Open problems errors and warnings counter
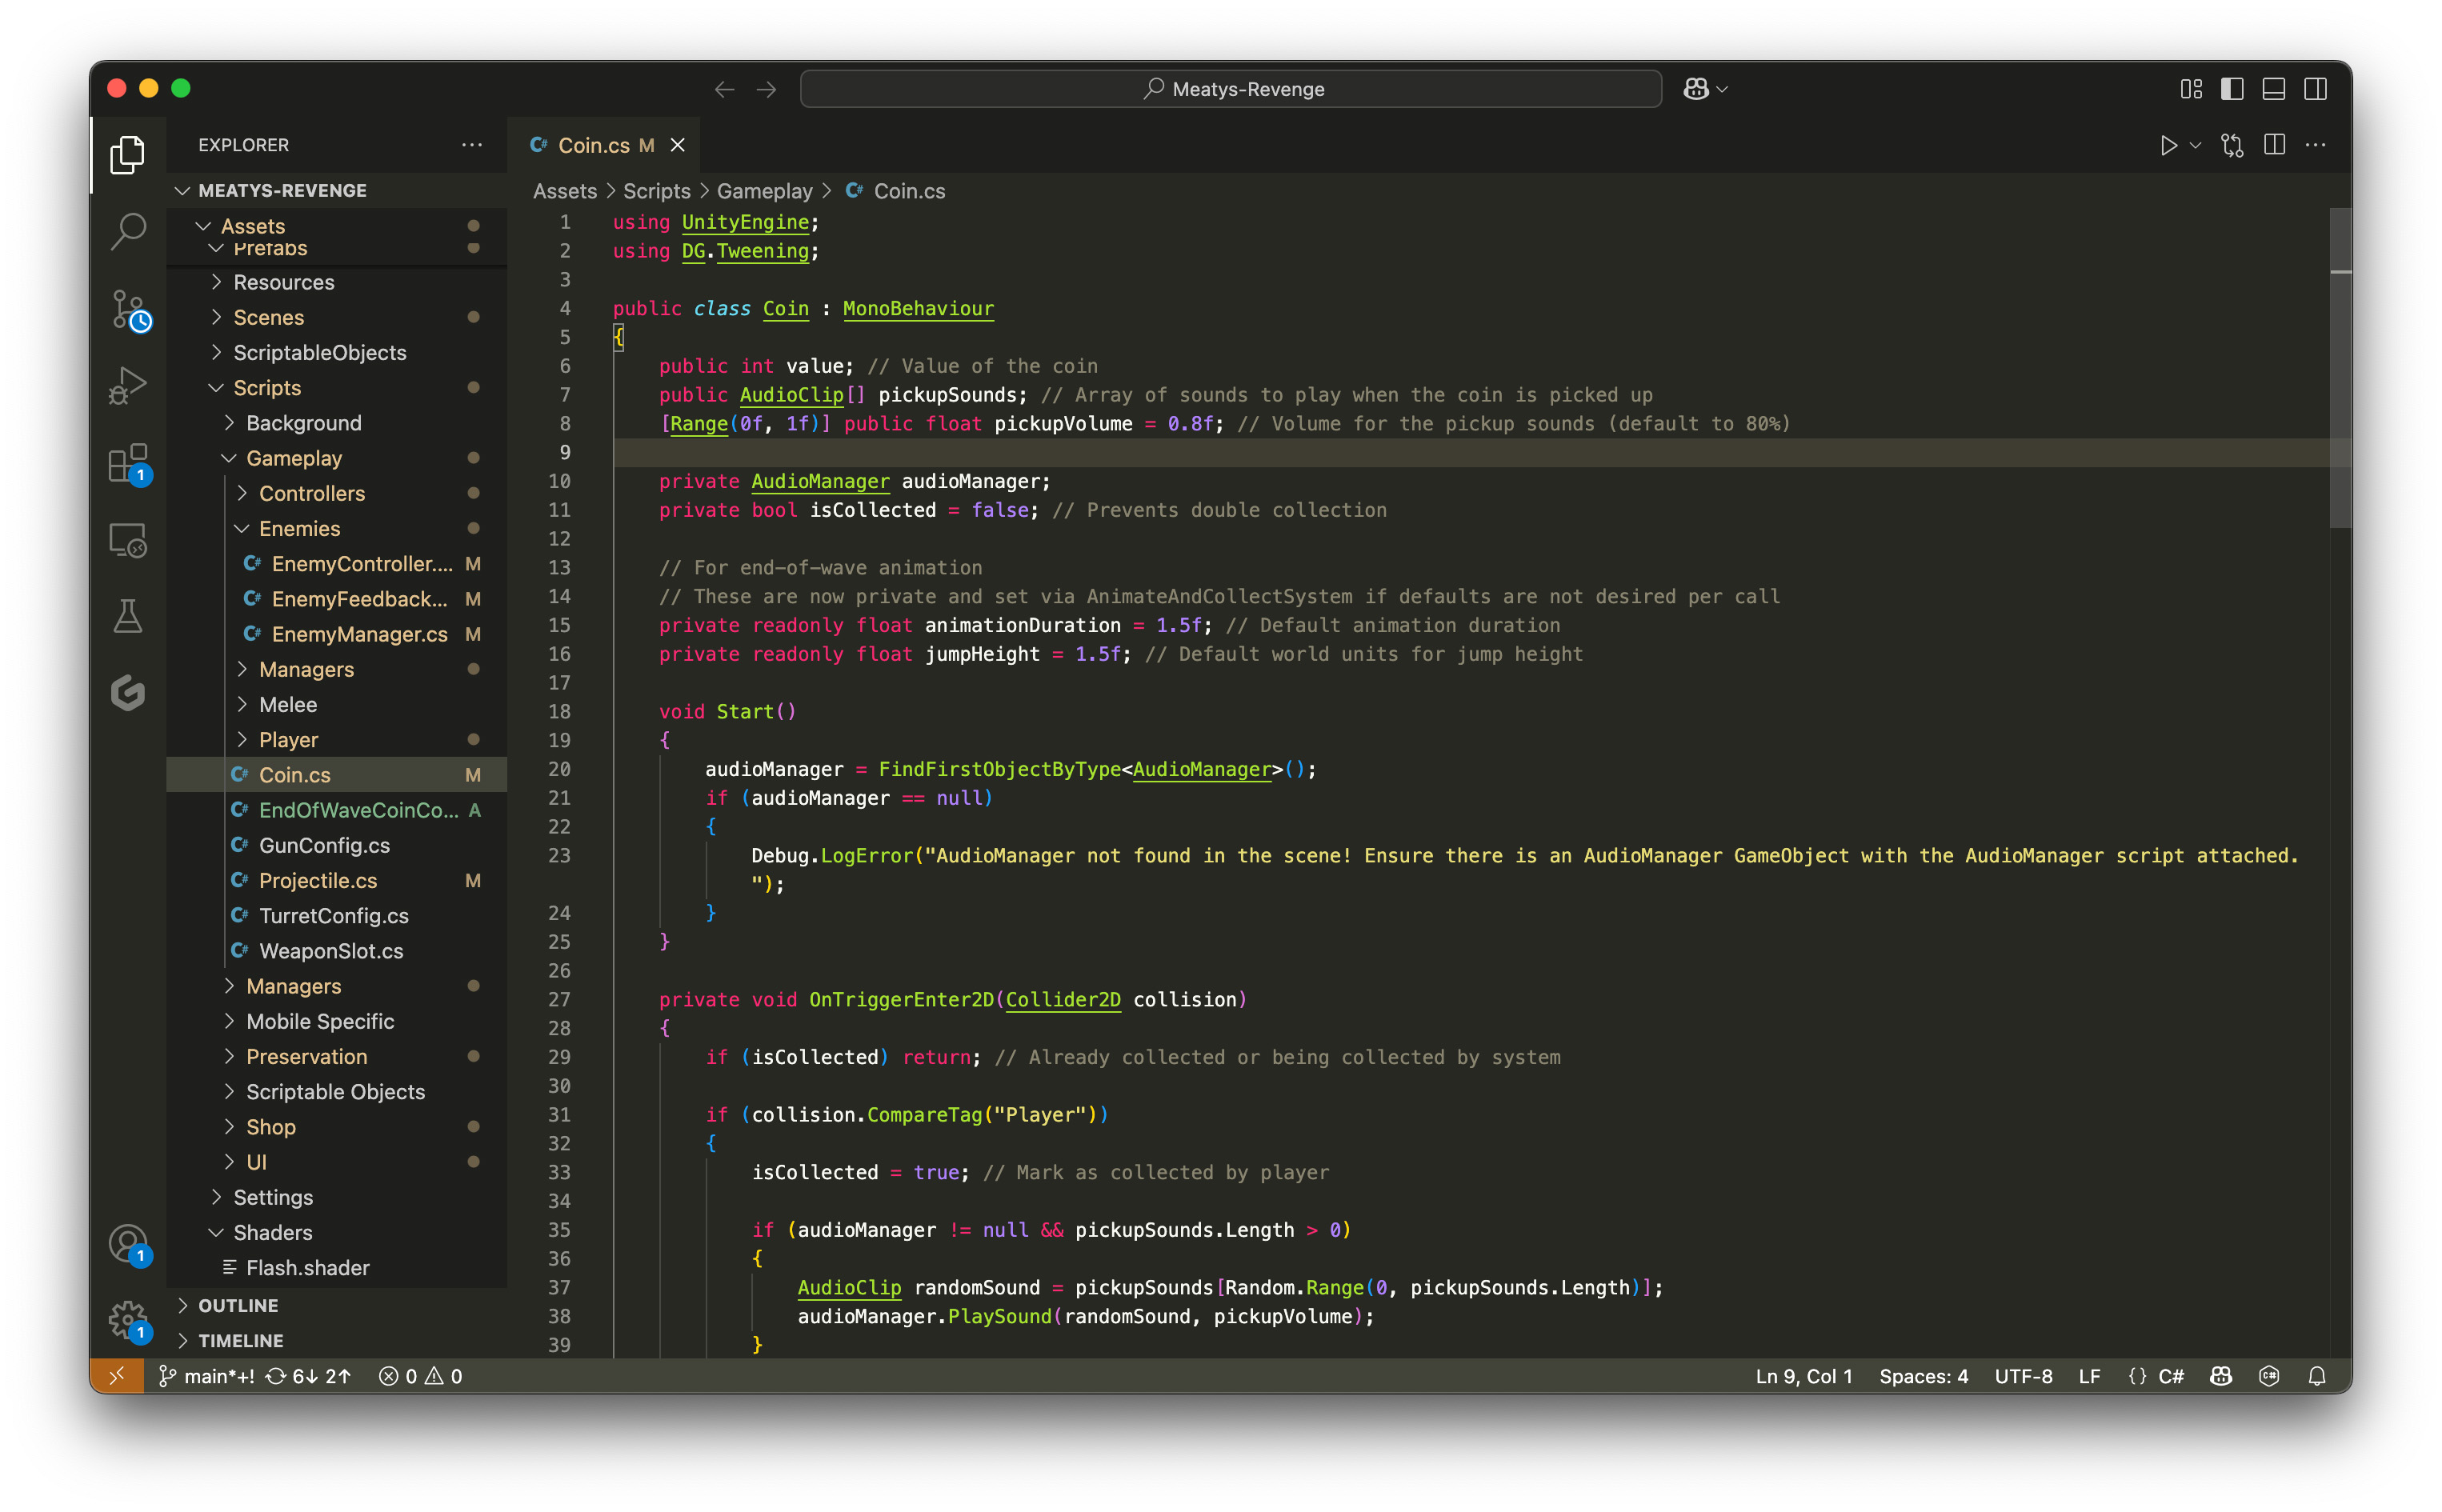2442x1512 pixels. pos(420,1376)
